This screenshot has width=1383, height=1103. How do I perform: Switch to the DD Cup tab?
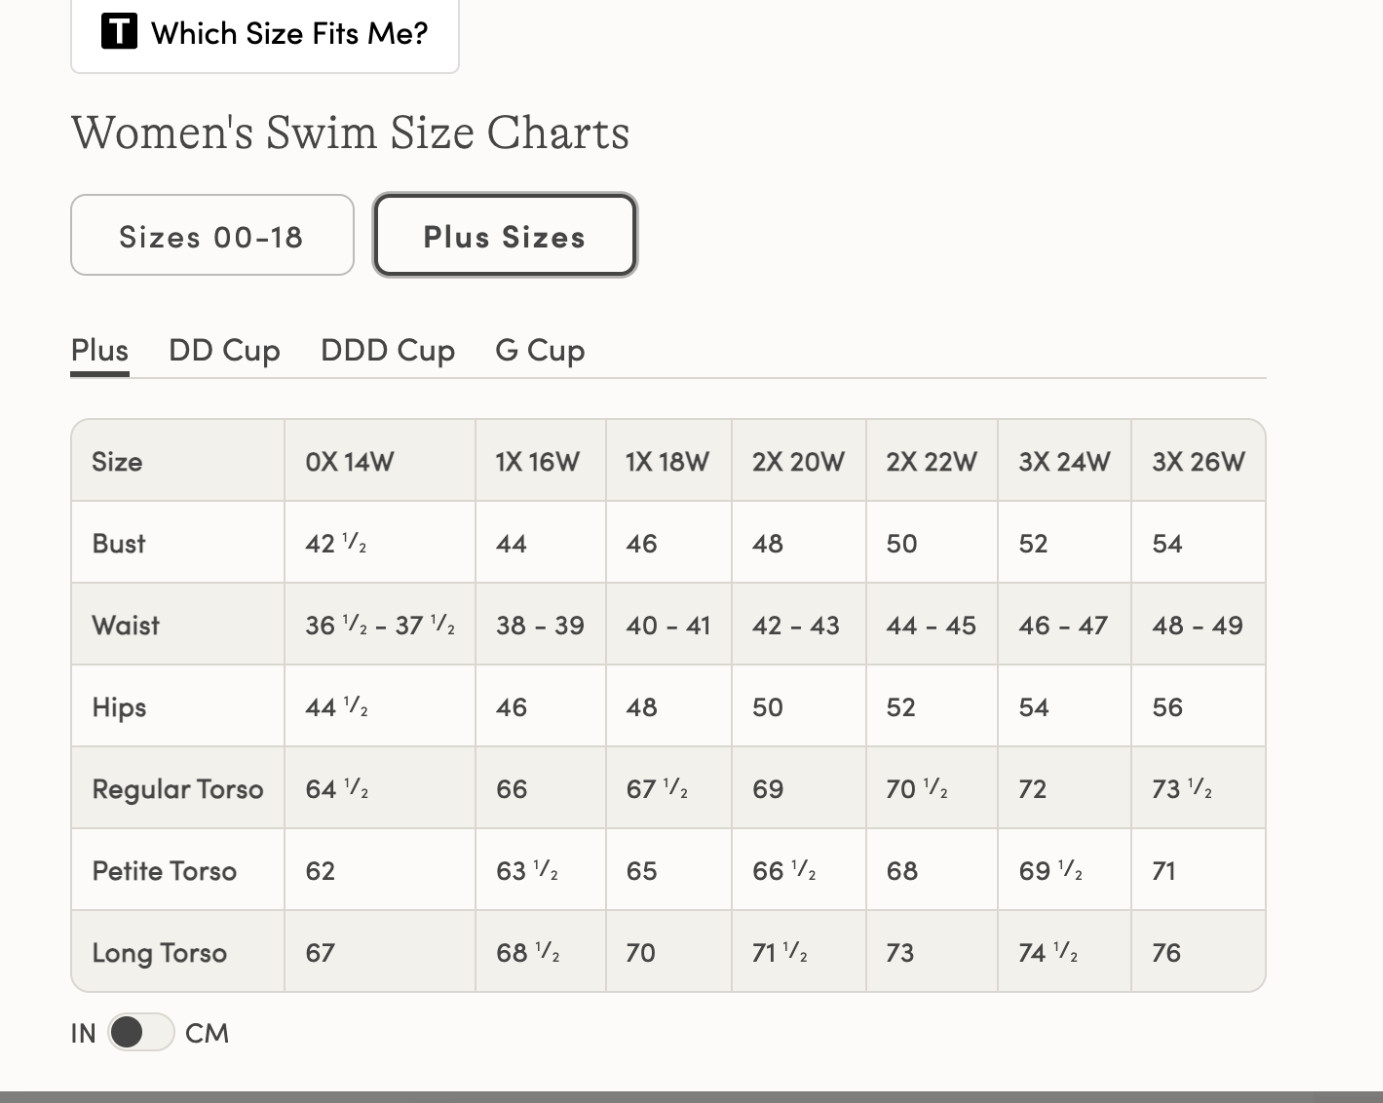tap(224, 351)
